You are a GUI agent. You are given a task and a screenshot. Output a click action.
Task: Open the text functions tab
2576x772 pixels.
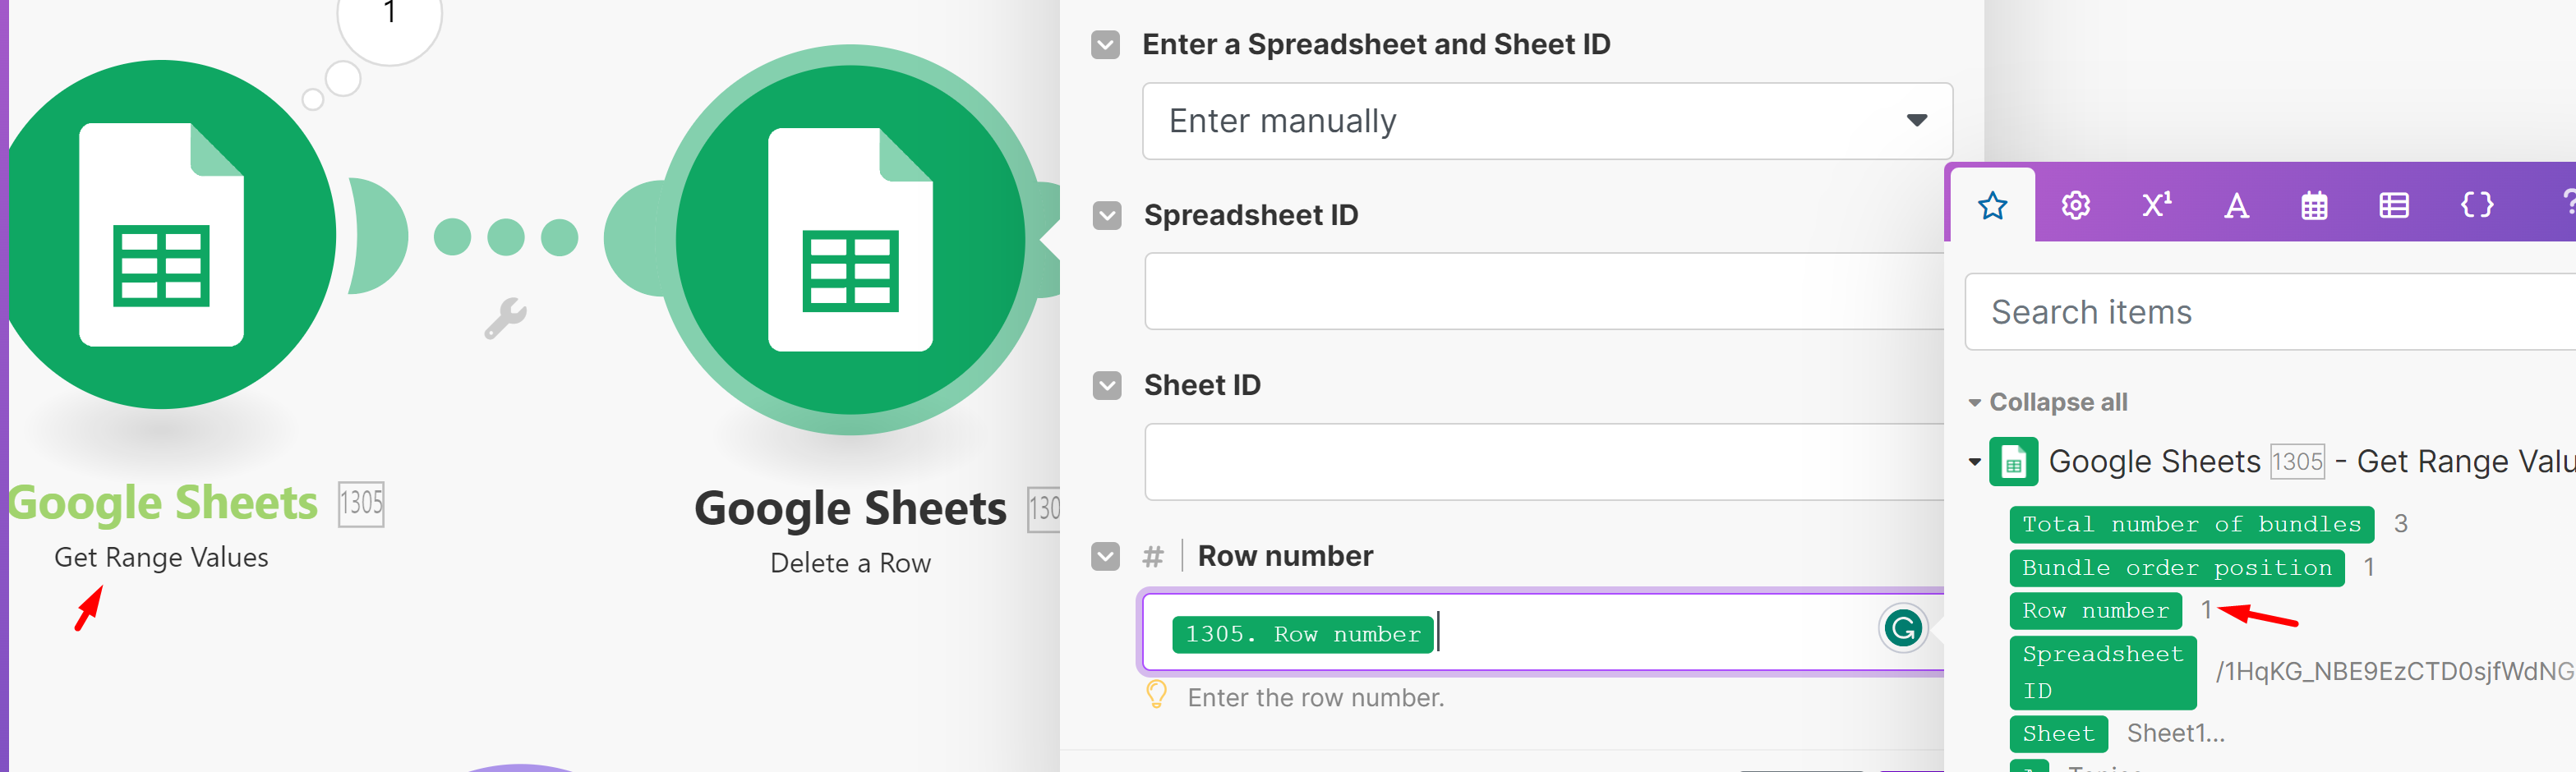[x=2236, y=206]
